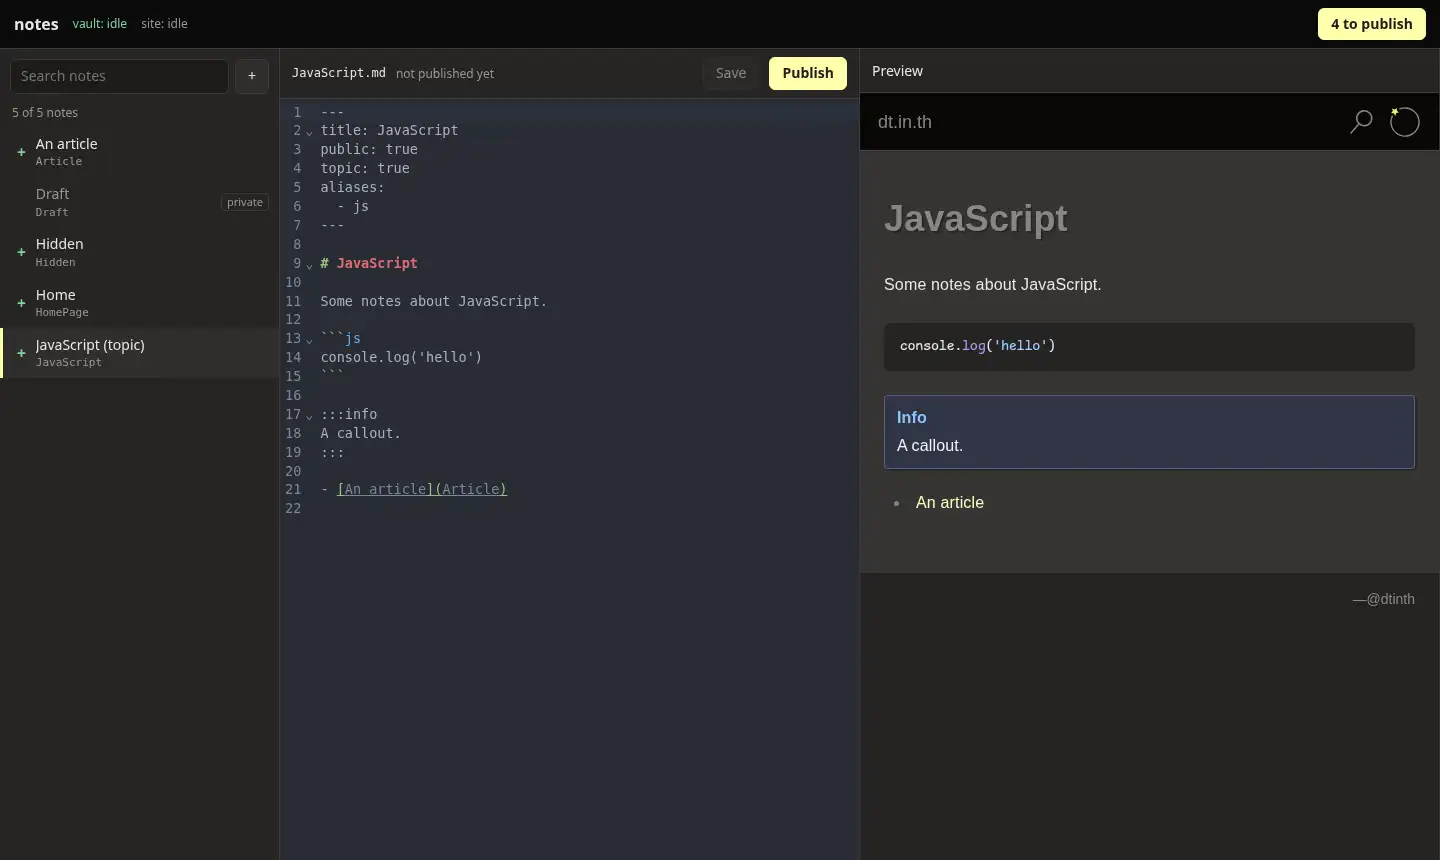Focus the Search notes field
This screenshot has width=1440, height=860.
tap(119, 76)
